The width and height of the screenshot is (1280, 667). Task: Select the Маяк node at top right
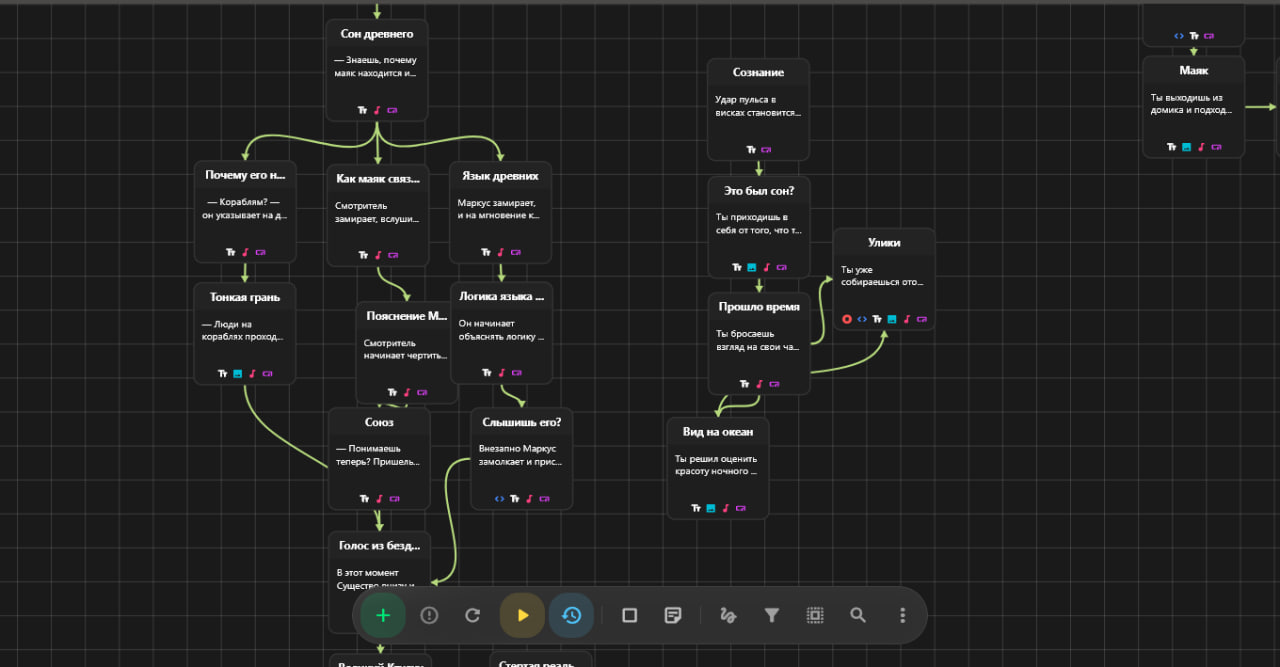pos(1193,71)
